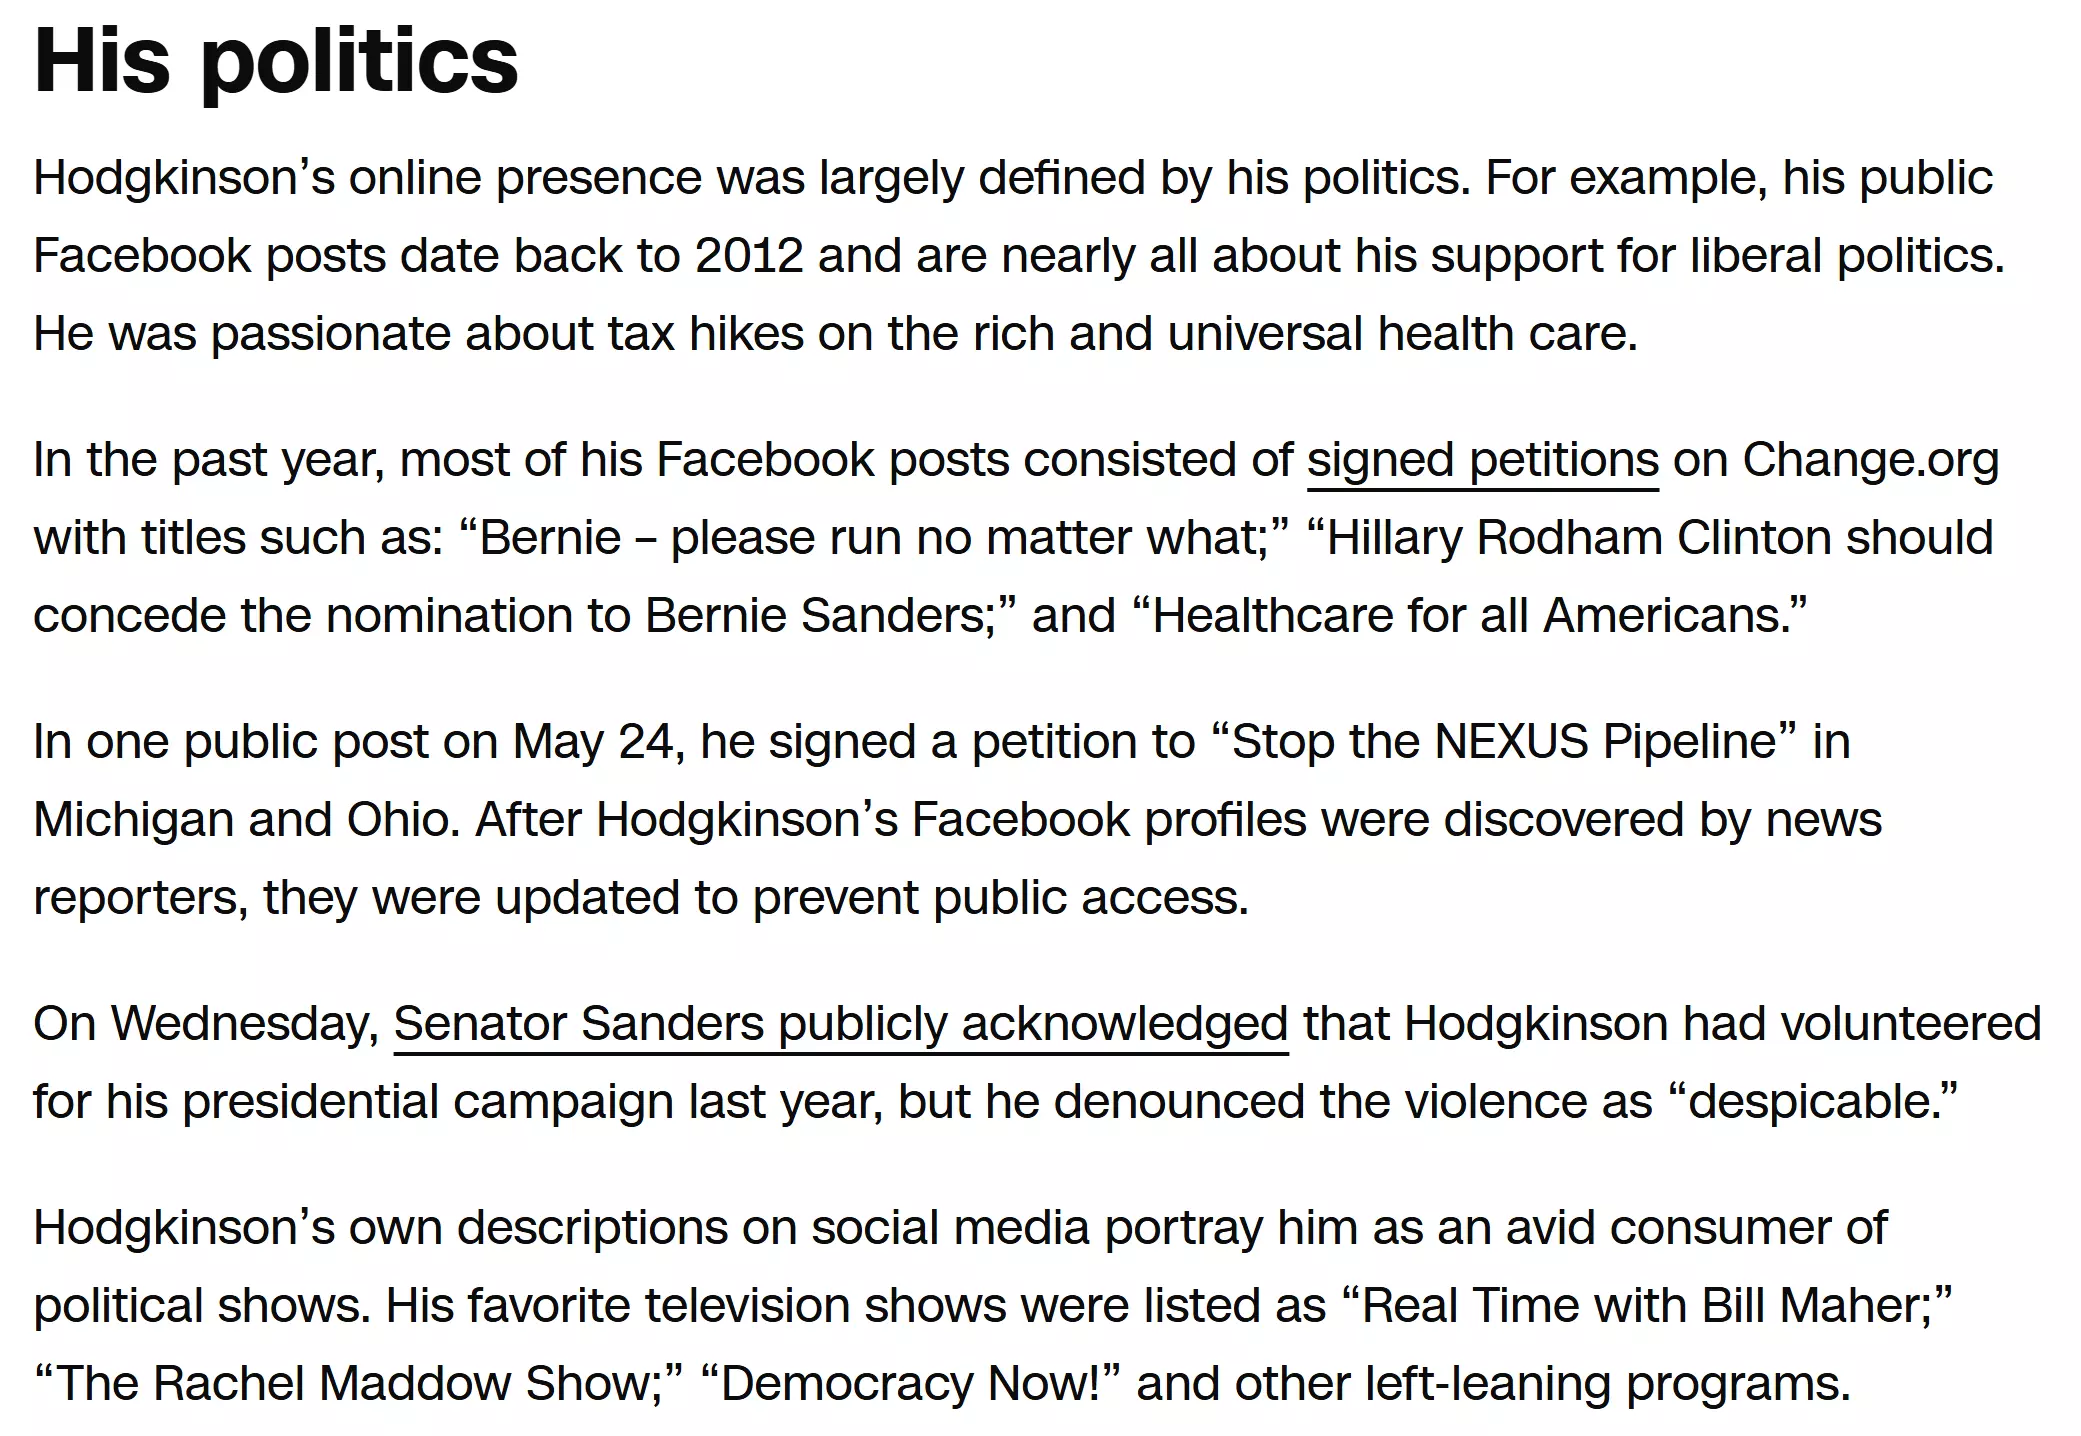2081x1436 pixels.
Task: Click the "His politics" heading
Action: point(276,60)
